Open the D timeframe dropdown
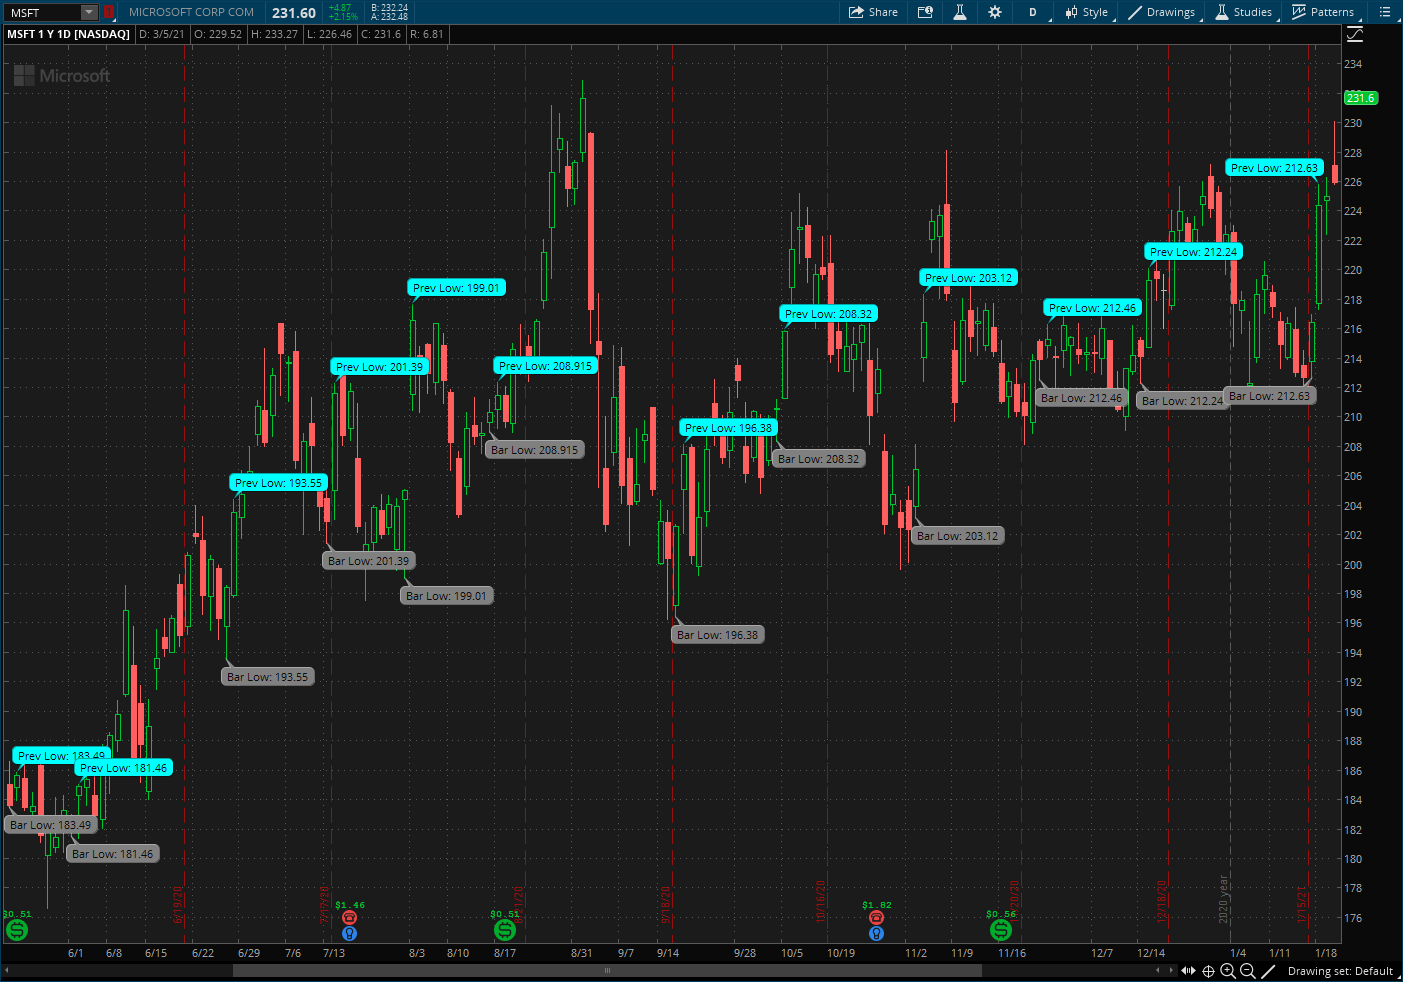Viewport: 1403px width, 982px height. (1033, 12)
